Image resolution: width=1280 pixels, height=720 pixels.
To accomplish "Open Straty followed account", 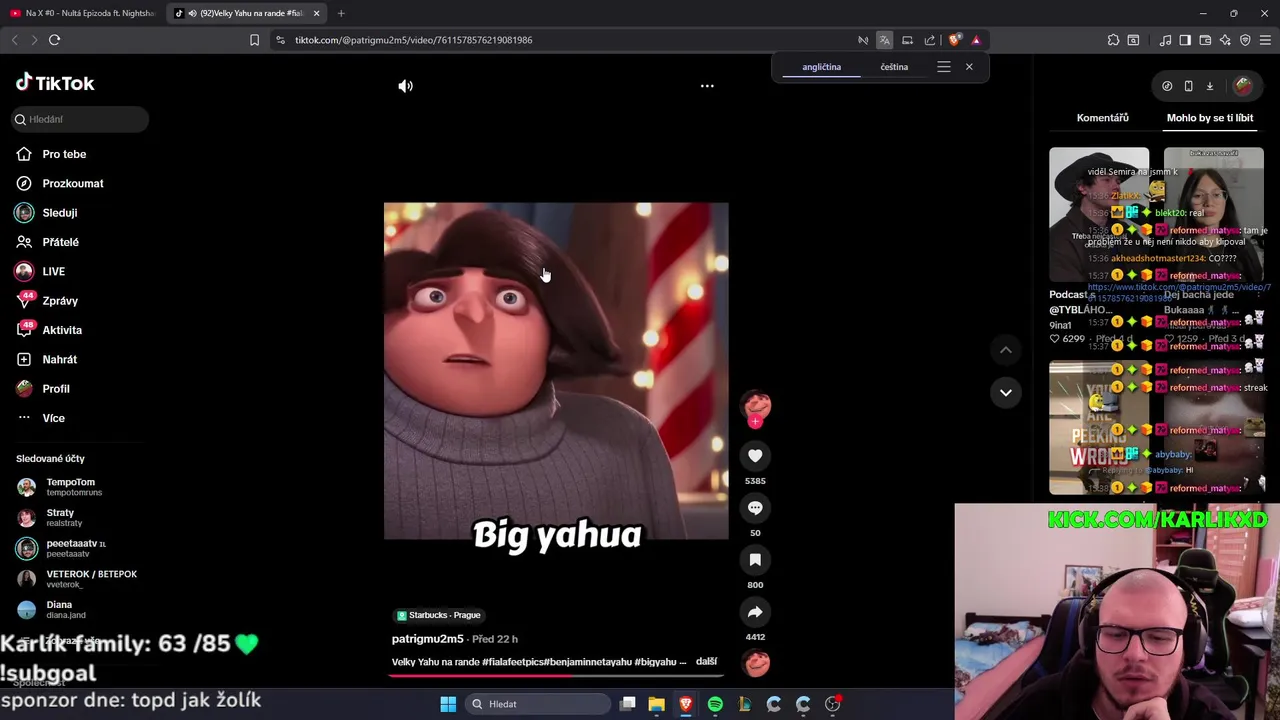I will (60, 517).
